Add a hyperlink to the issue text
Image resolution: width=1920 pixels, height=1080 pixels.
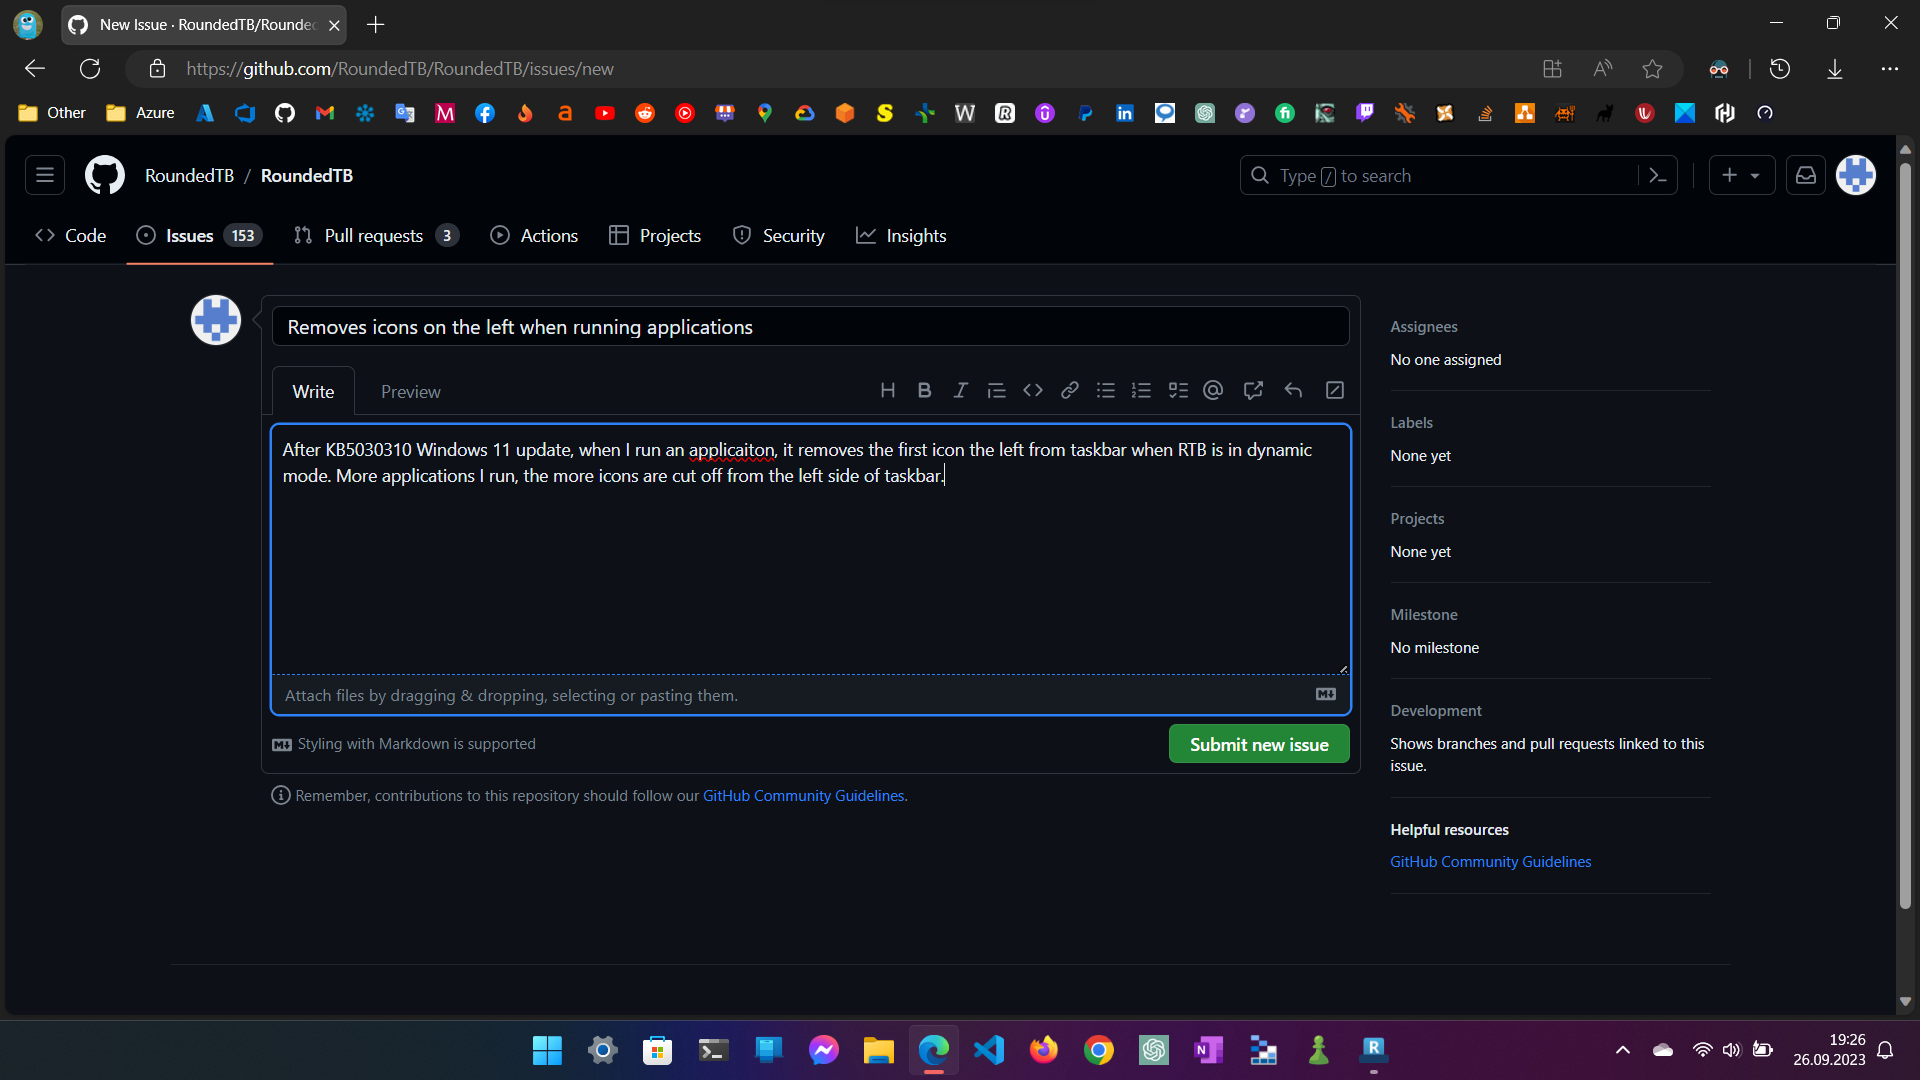click(x=1069, y=390)
